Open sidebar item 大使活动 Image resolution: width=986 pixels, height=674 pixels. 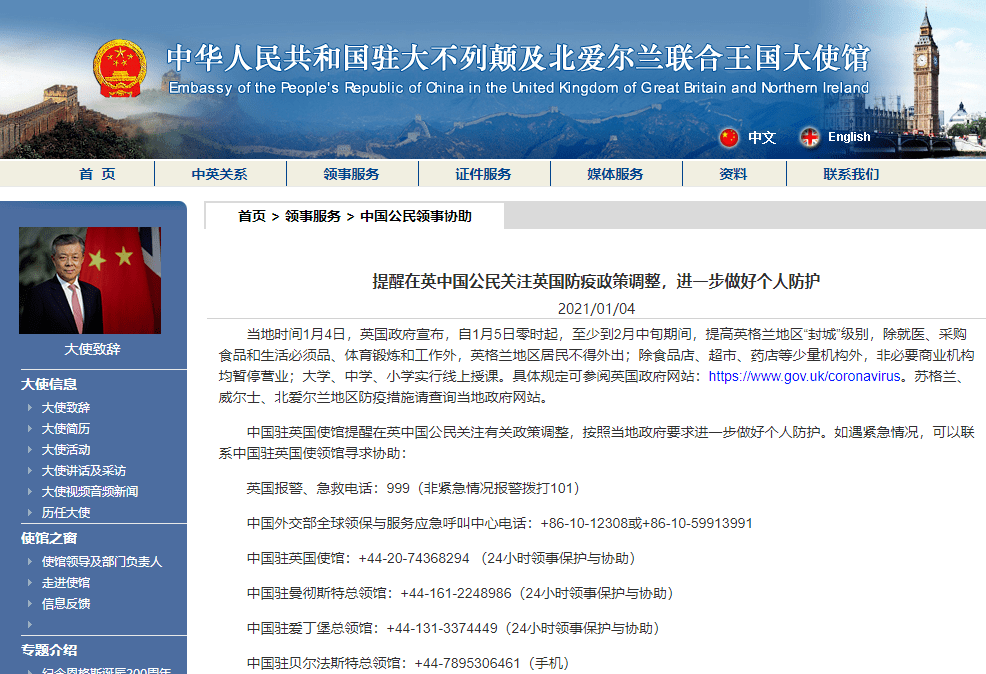66,450
